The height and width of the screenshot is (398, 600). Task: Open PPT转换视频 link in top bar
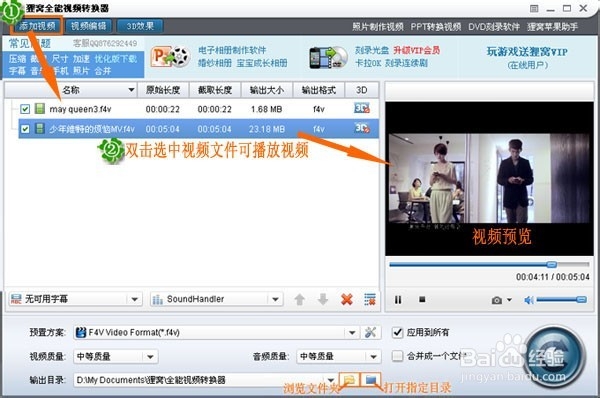tap(436, 27)
